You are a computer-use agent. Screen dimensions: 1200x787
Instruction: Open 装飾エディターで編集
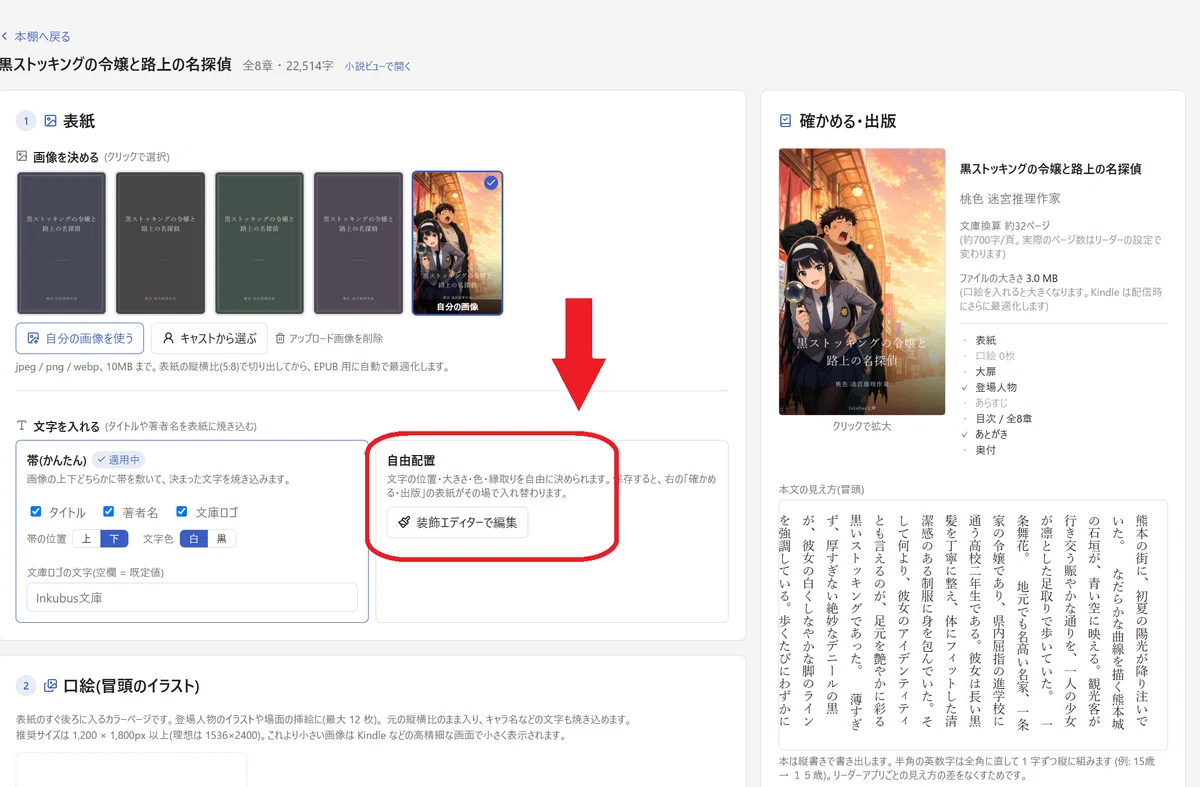(x=457, y=522)
